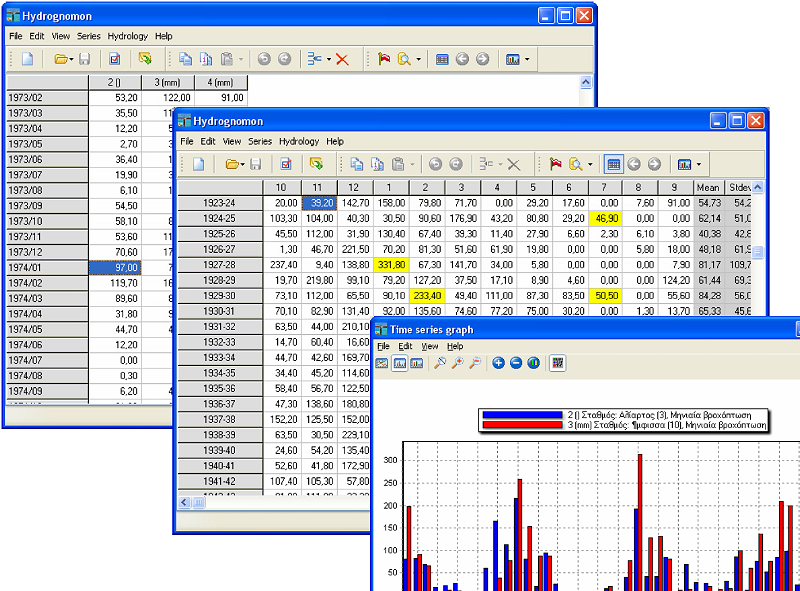
Task: Select the magnifier zoom tool in graph window
Action: 438,362
